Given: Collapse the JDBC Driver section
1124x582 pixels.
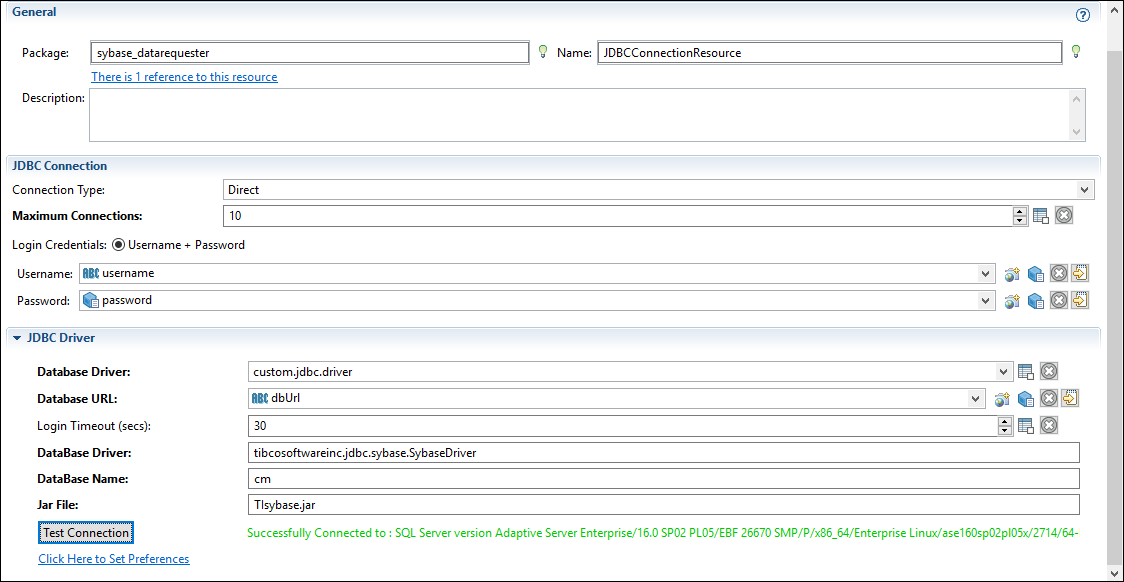Looking at the screenshot, I should pyautogui.click(x=17, y=338).
